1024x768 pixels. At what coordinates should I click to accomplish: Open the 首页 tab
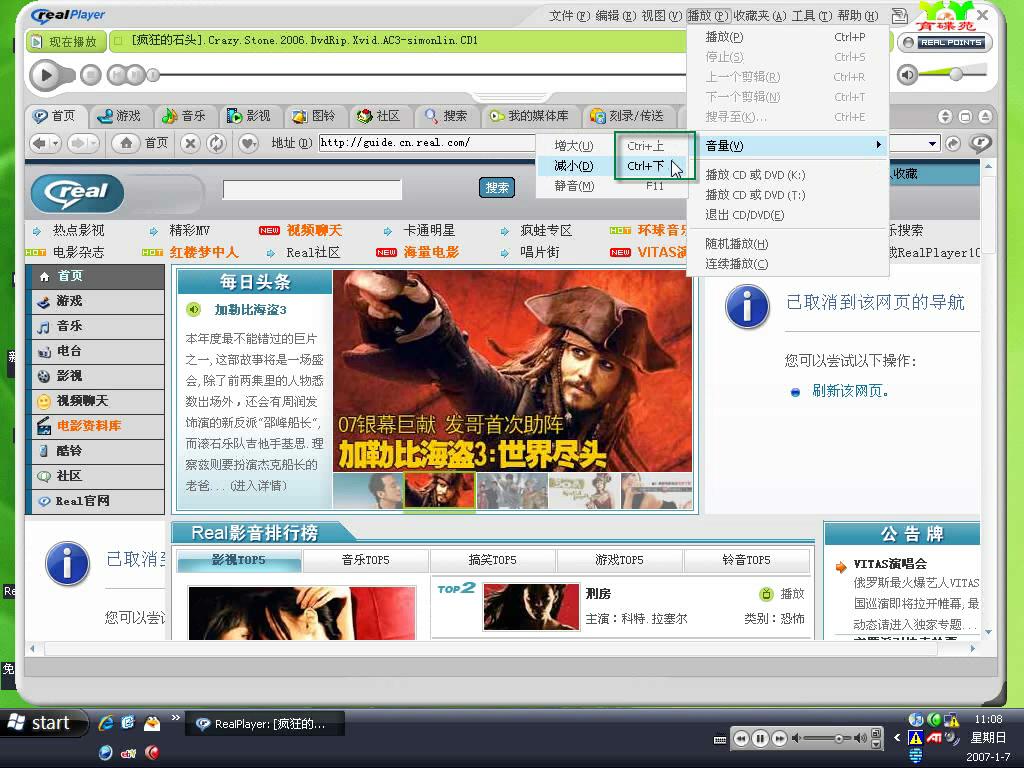pyautogui.click(x=55, y=116)
